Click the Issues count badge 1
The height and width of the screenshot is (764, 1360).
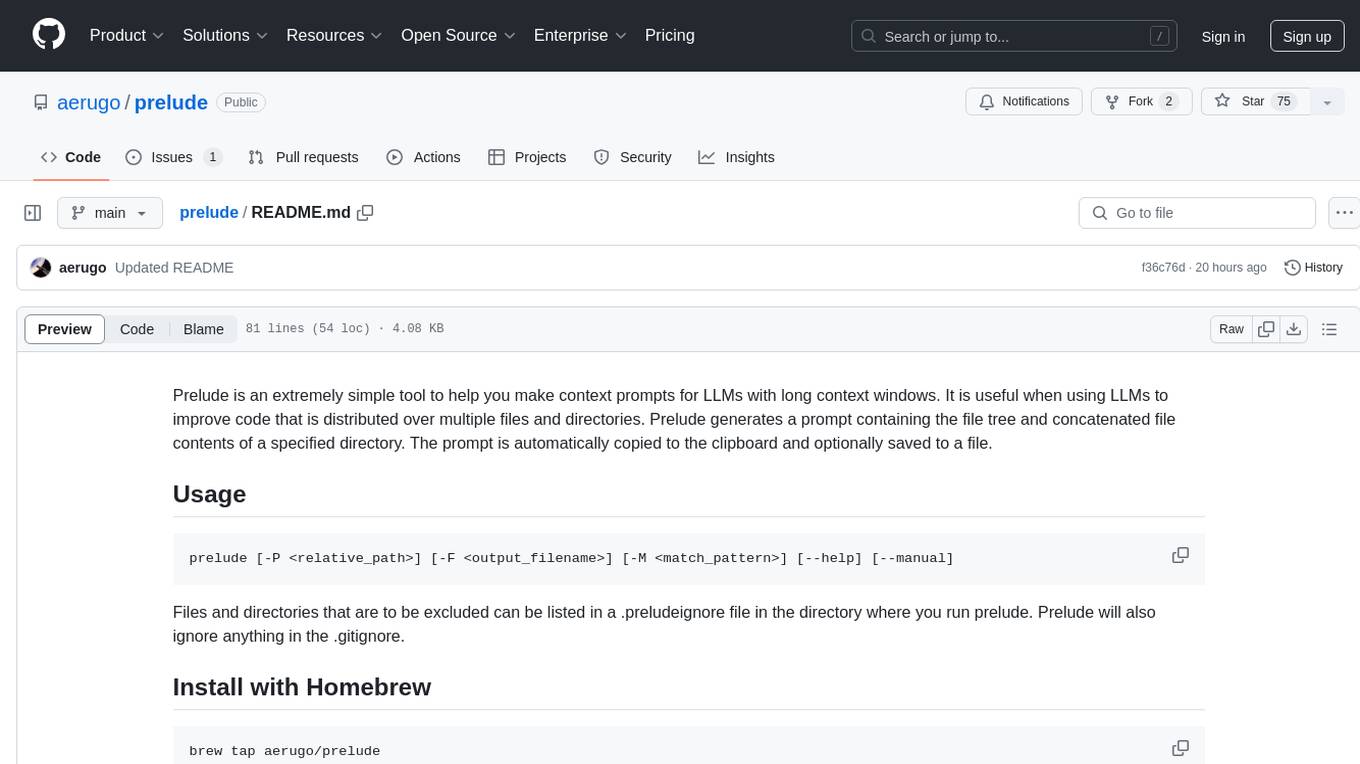(x=212, y=157)
